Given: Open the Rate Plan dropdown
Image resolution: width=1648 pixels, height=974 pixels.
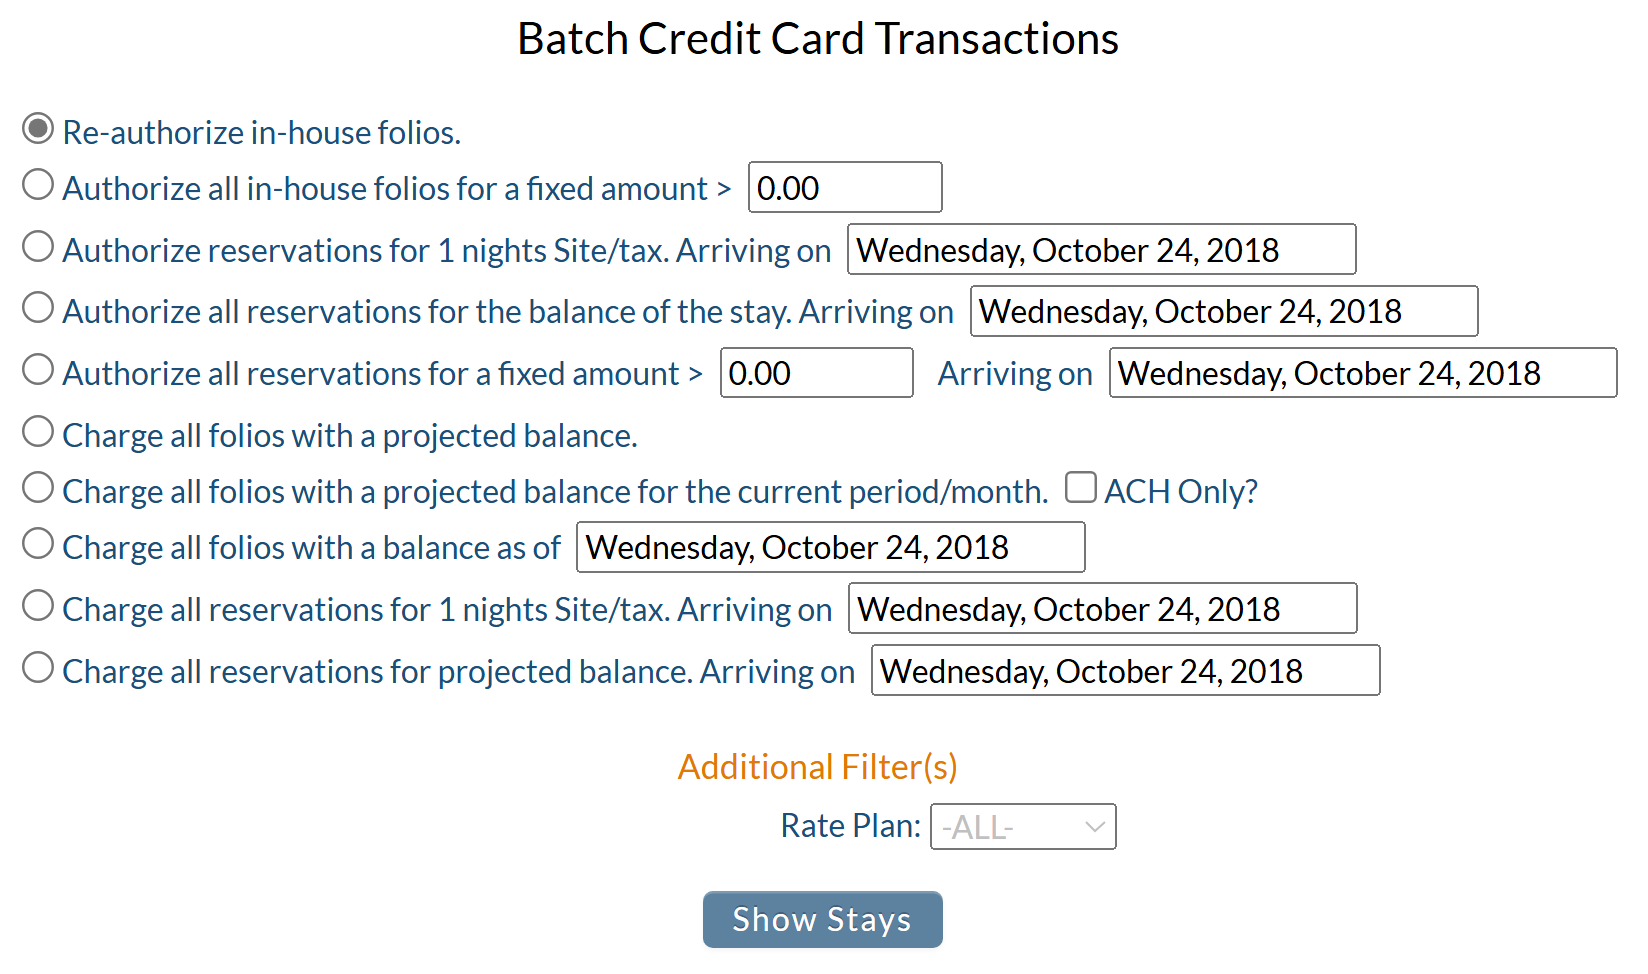Looking at the screenshot, I should pyautogui.click(x=1023, y=827).
